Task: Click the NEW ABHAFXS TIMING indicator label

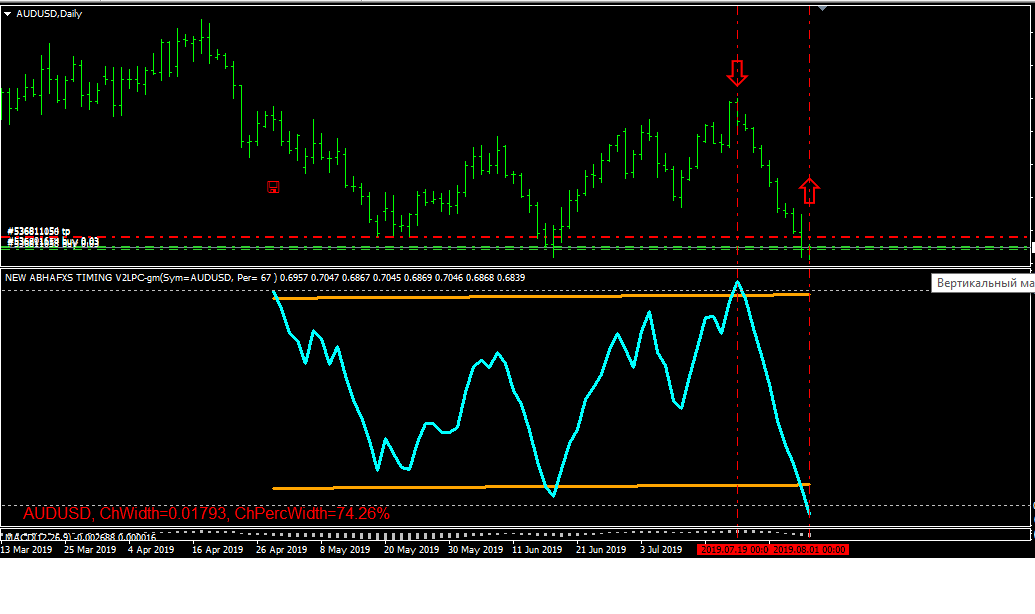Action: [265, 277]
